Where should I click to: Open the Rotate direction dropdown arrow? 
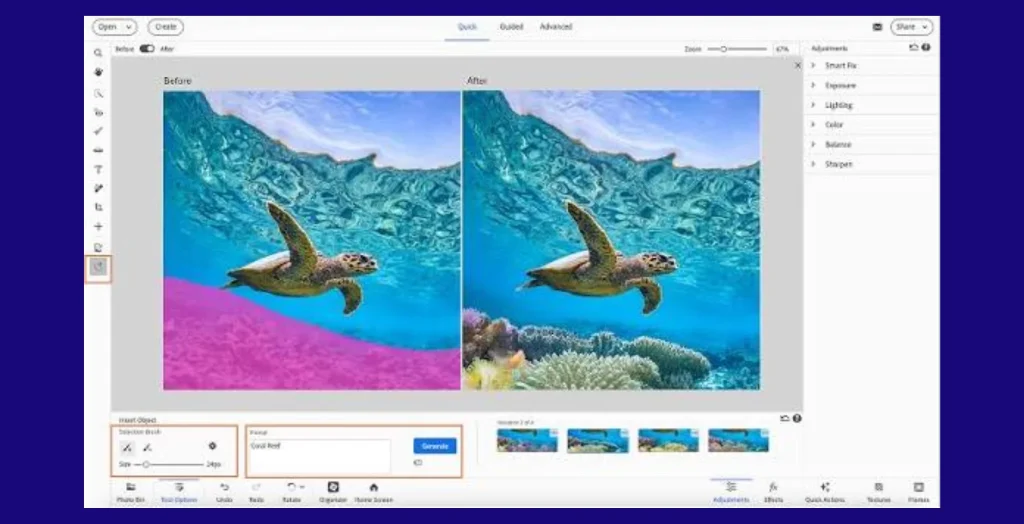point(302,487)
